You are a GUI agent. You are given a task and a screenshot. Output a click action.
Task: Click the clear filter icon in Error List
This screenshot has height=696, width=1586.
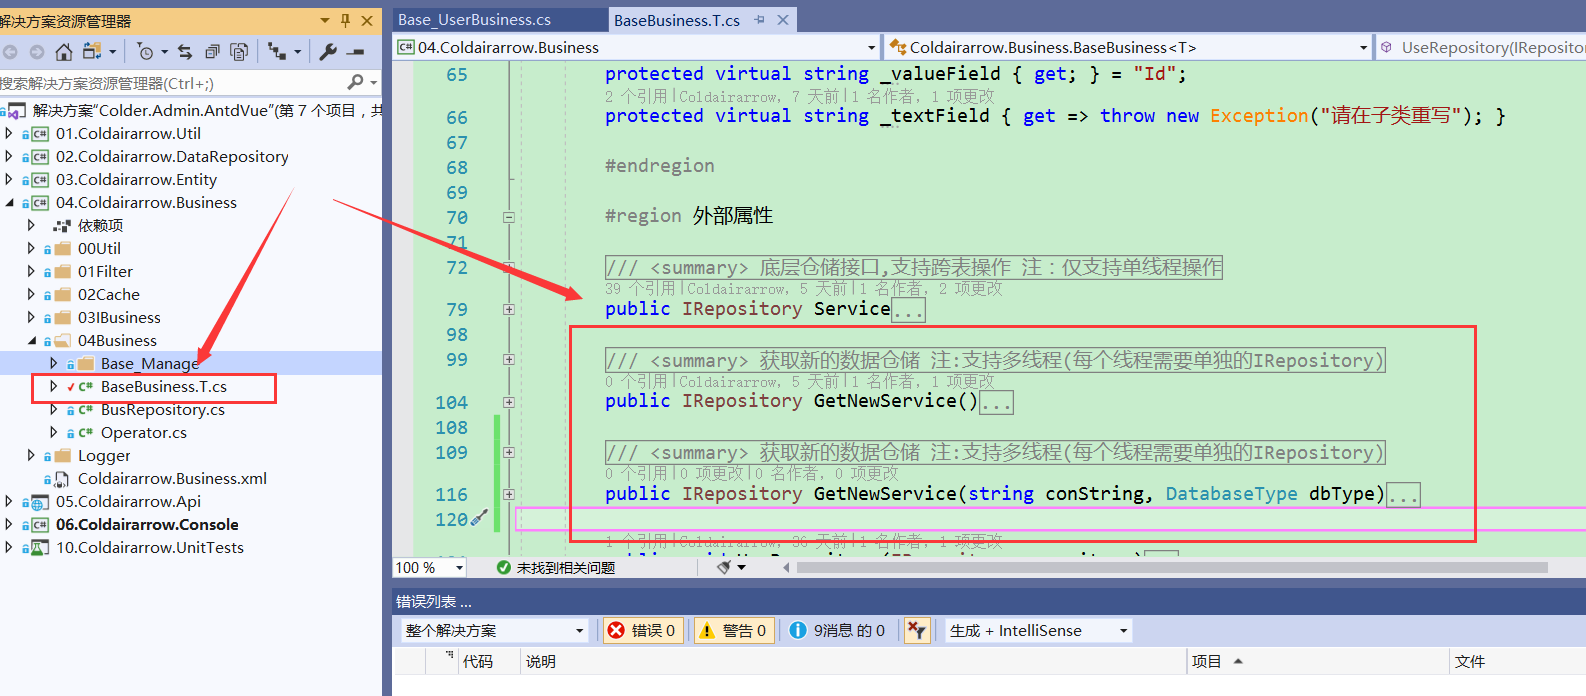(916, 630)
